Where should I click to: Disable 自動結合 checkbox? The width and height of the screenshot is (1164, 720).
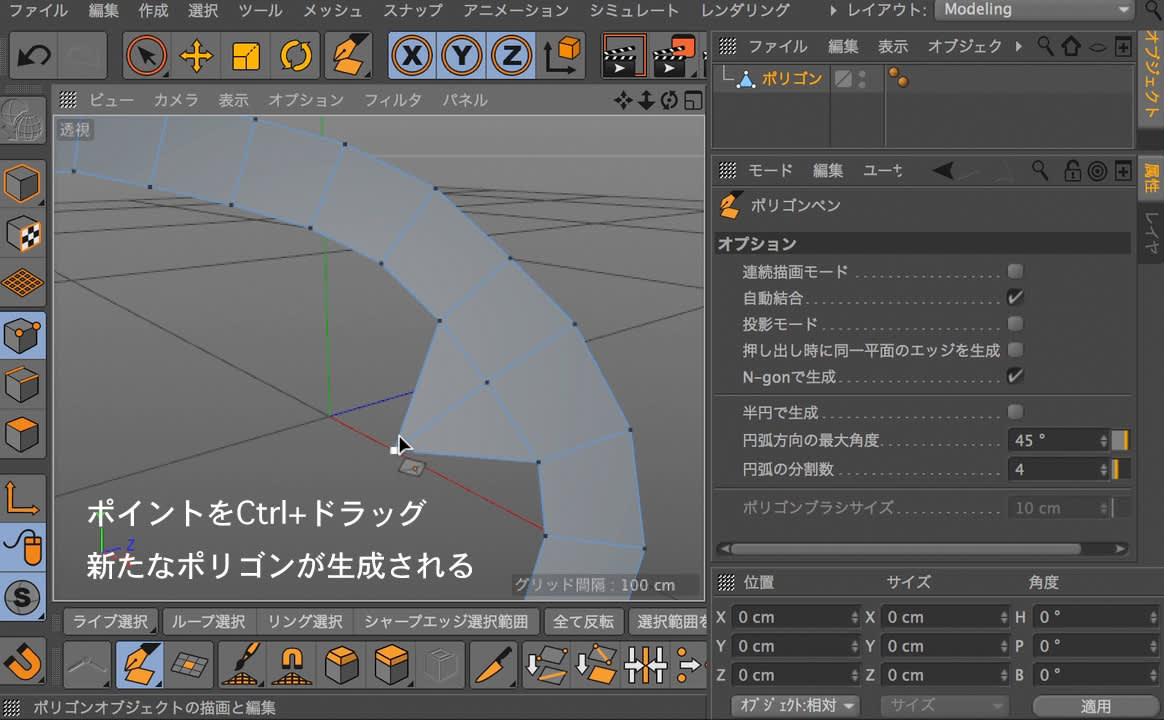click(1015, 297)
